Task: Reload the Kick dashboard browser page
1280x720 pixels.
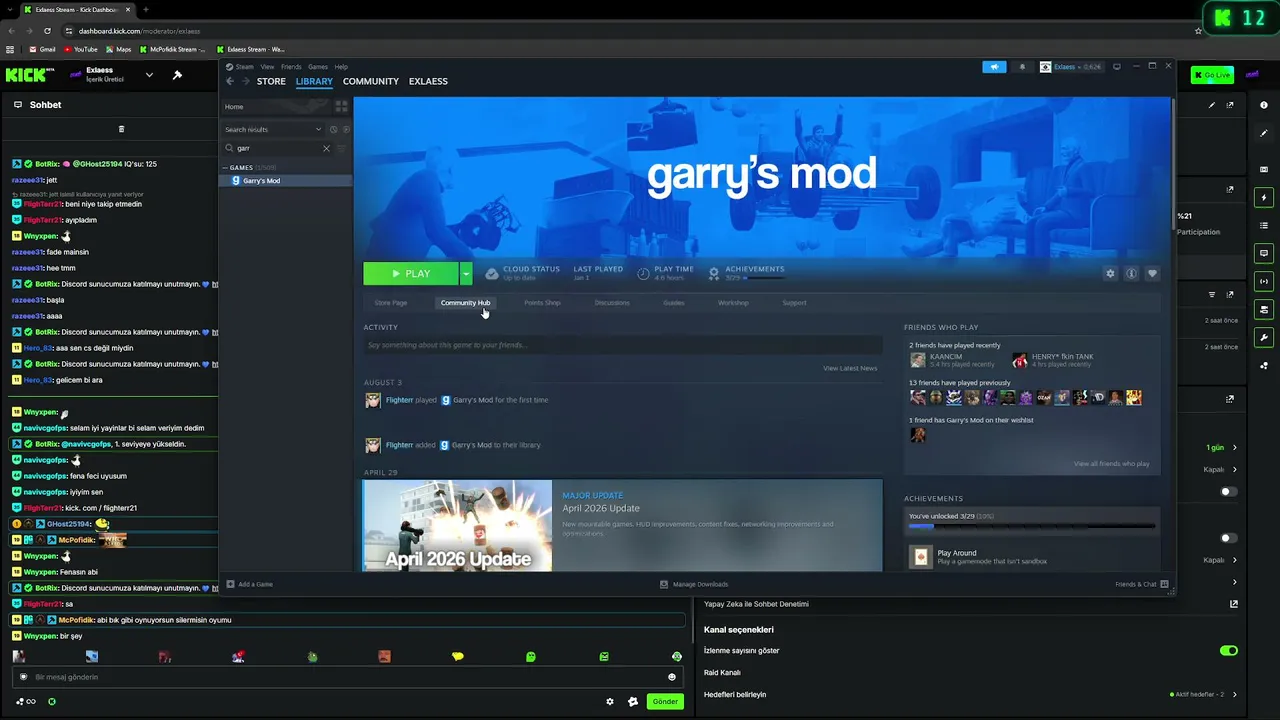Action: 47,31
